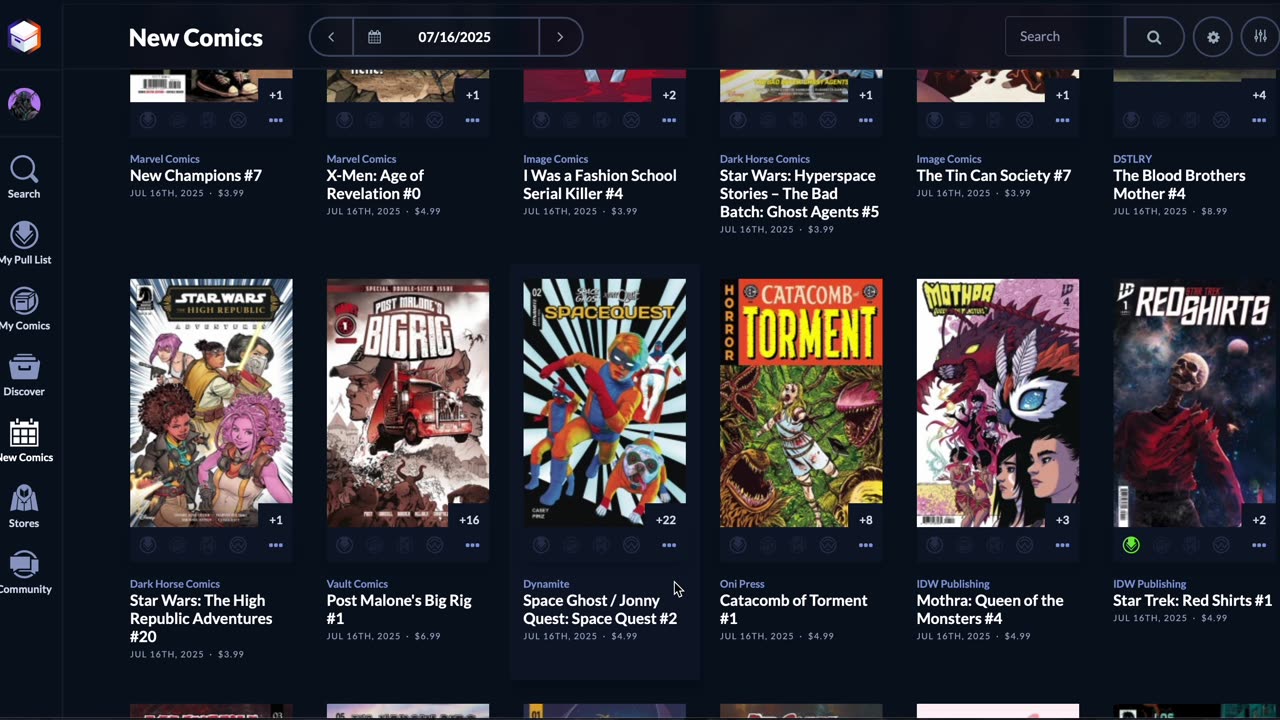This screenshot has height=720, width=1280.
Task: Open the user profile avatar
Action: pos(24,104)
